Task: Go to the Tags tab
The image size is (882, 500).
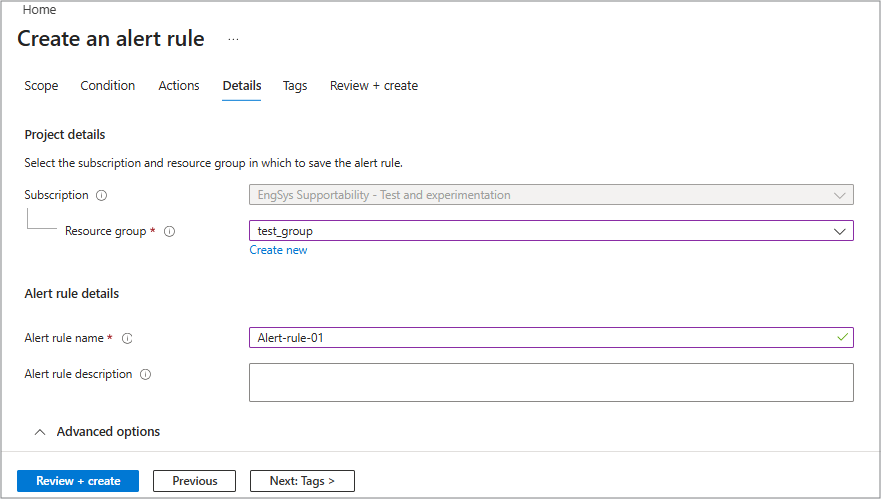Action: 295,86
